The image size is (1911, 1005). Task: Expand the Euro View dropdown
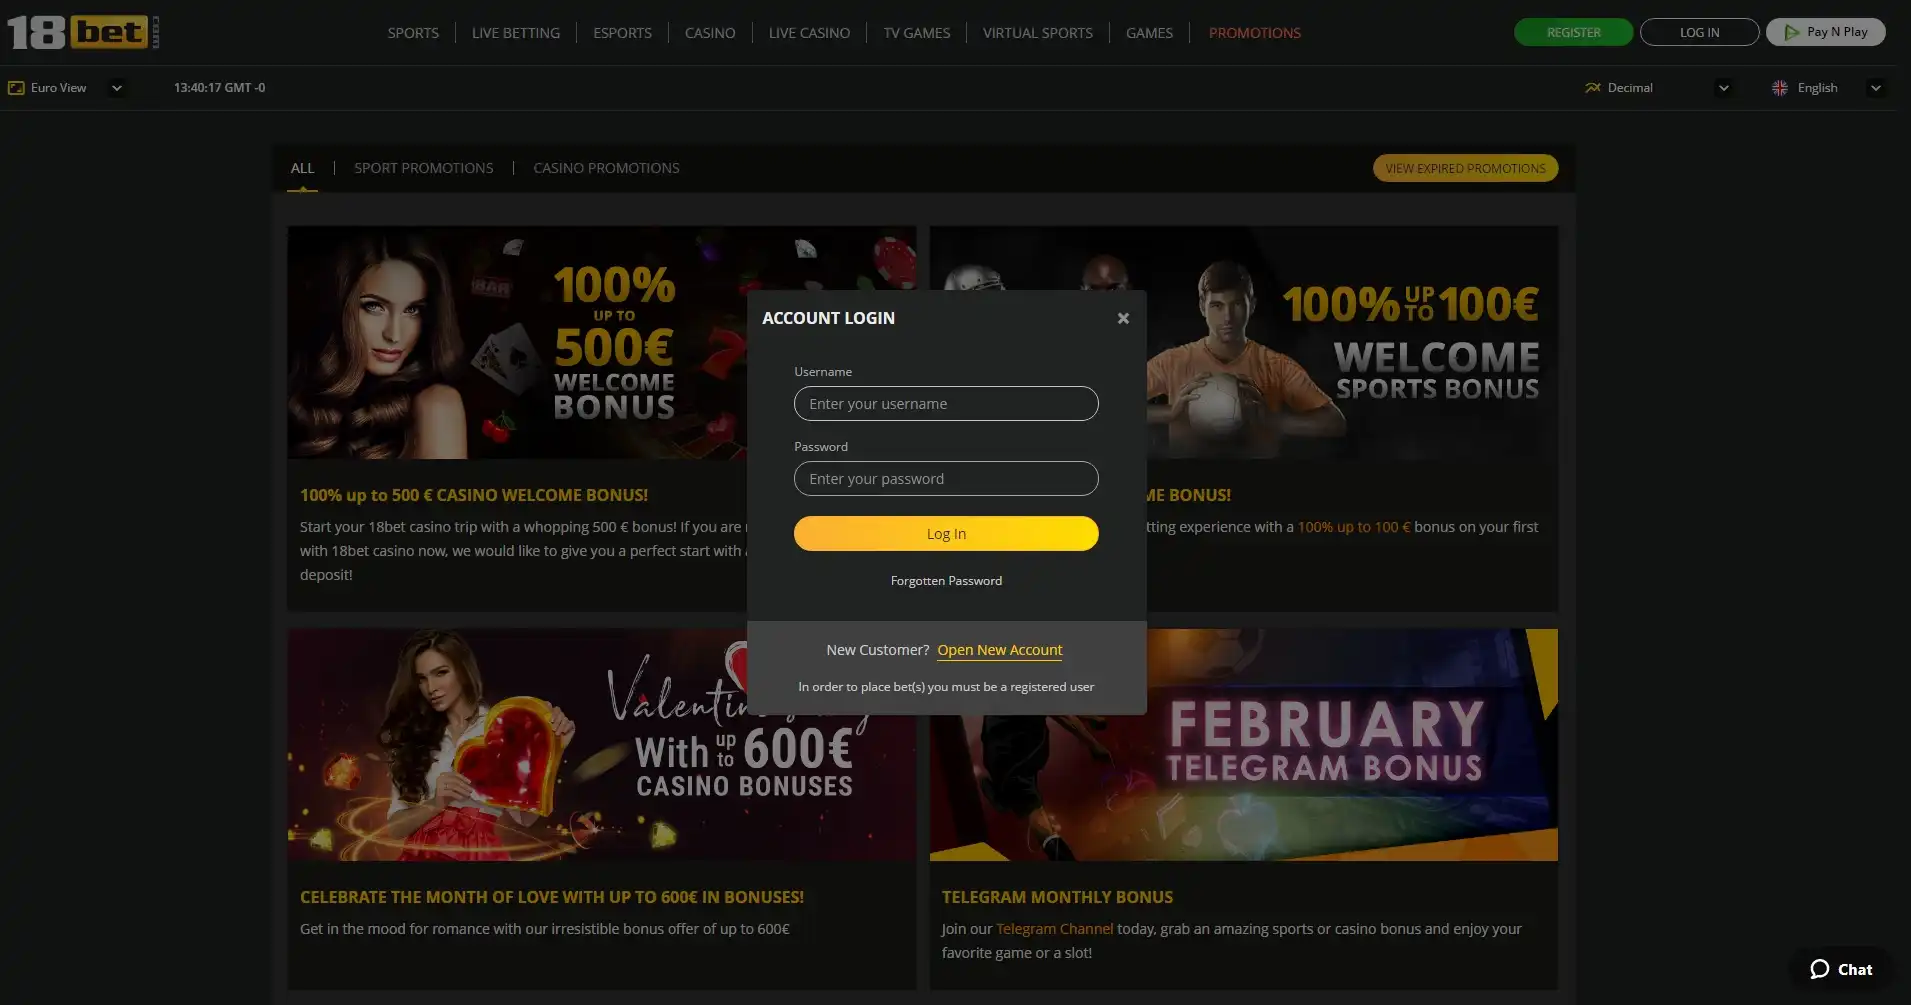coord(117,88)
